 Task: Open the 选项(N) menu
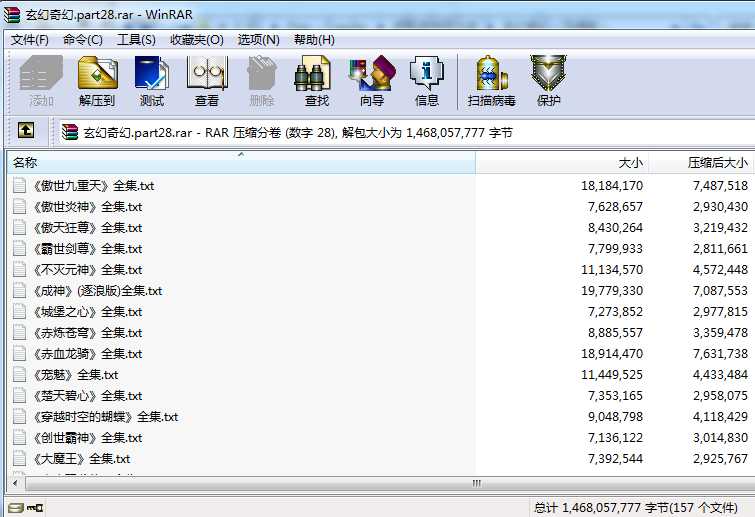pyautogui.click(x=259, y=40)
